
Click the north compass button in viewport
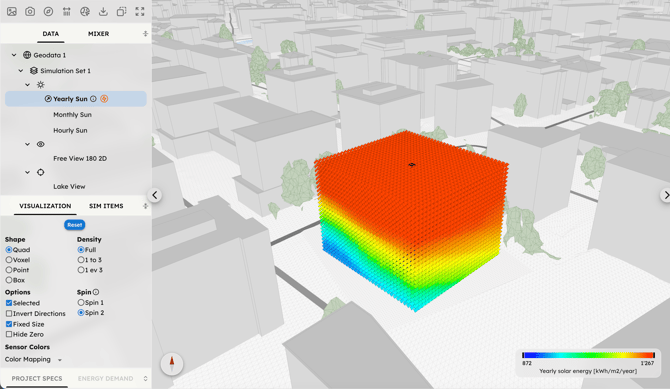click(x=172, y=364)
